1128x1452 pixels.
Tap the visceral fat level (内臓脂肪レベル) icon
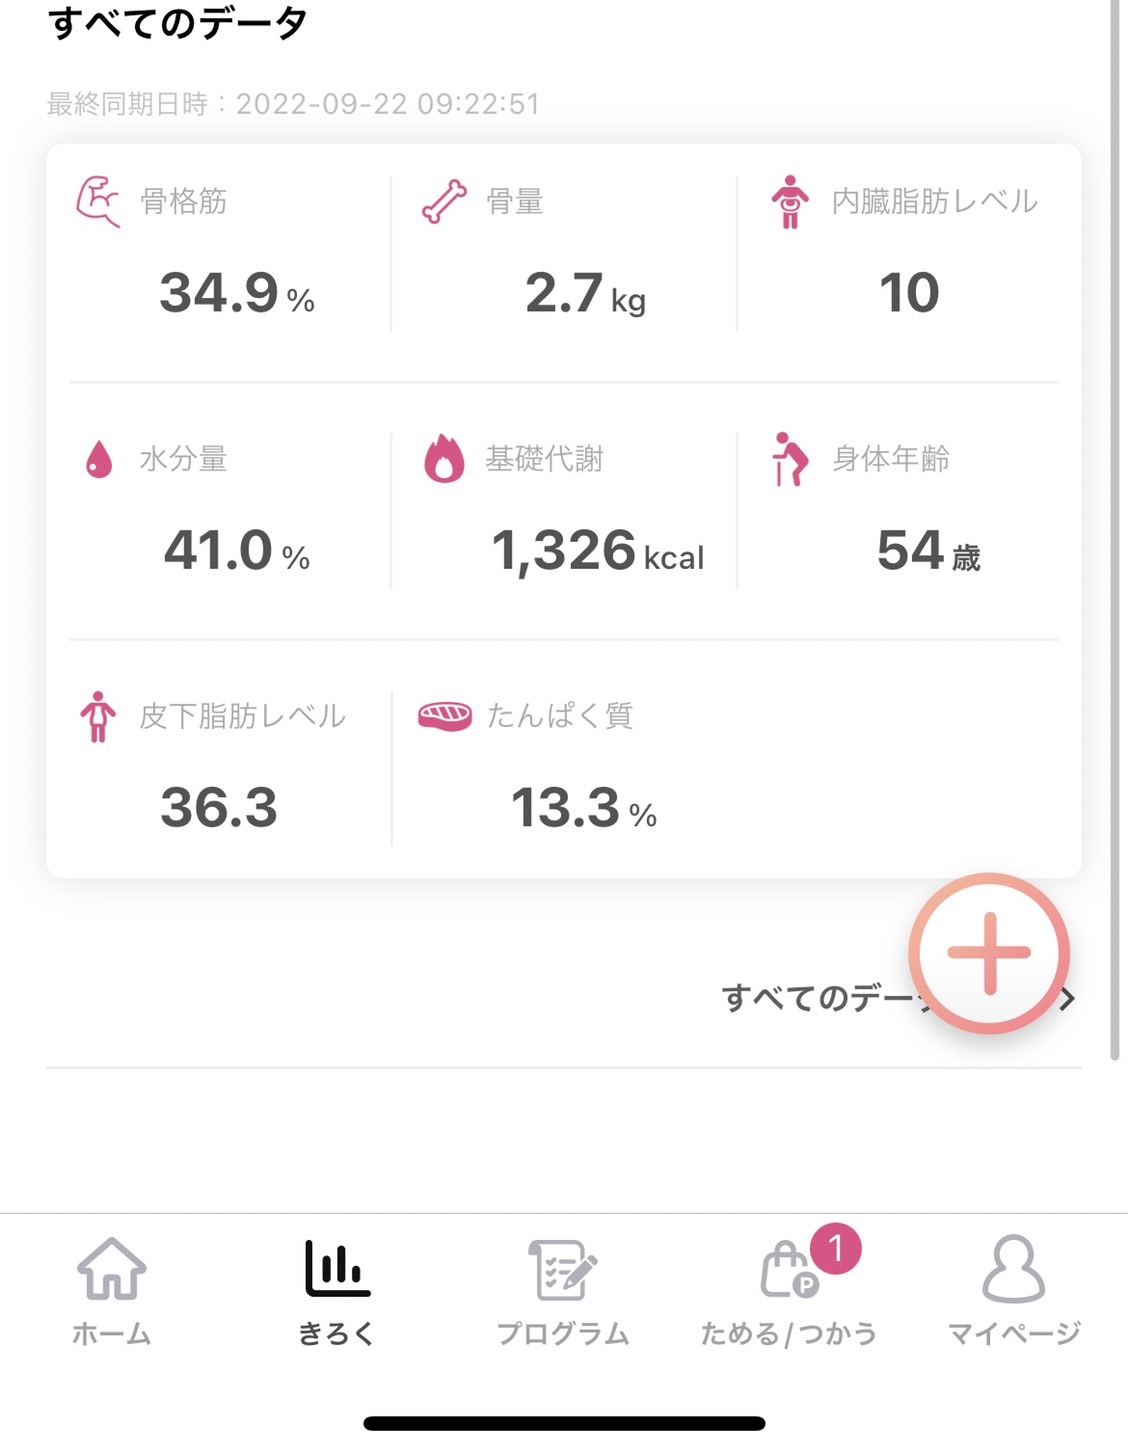[790, 201]
